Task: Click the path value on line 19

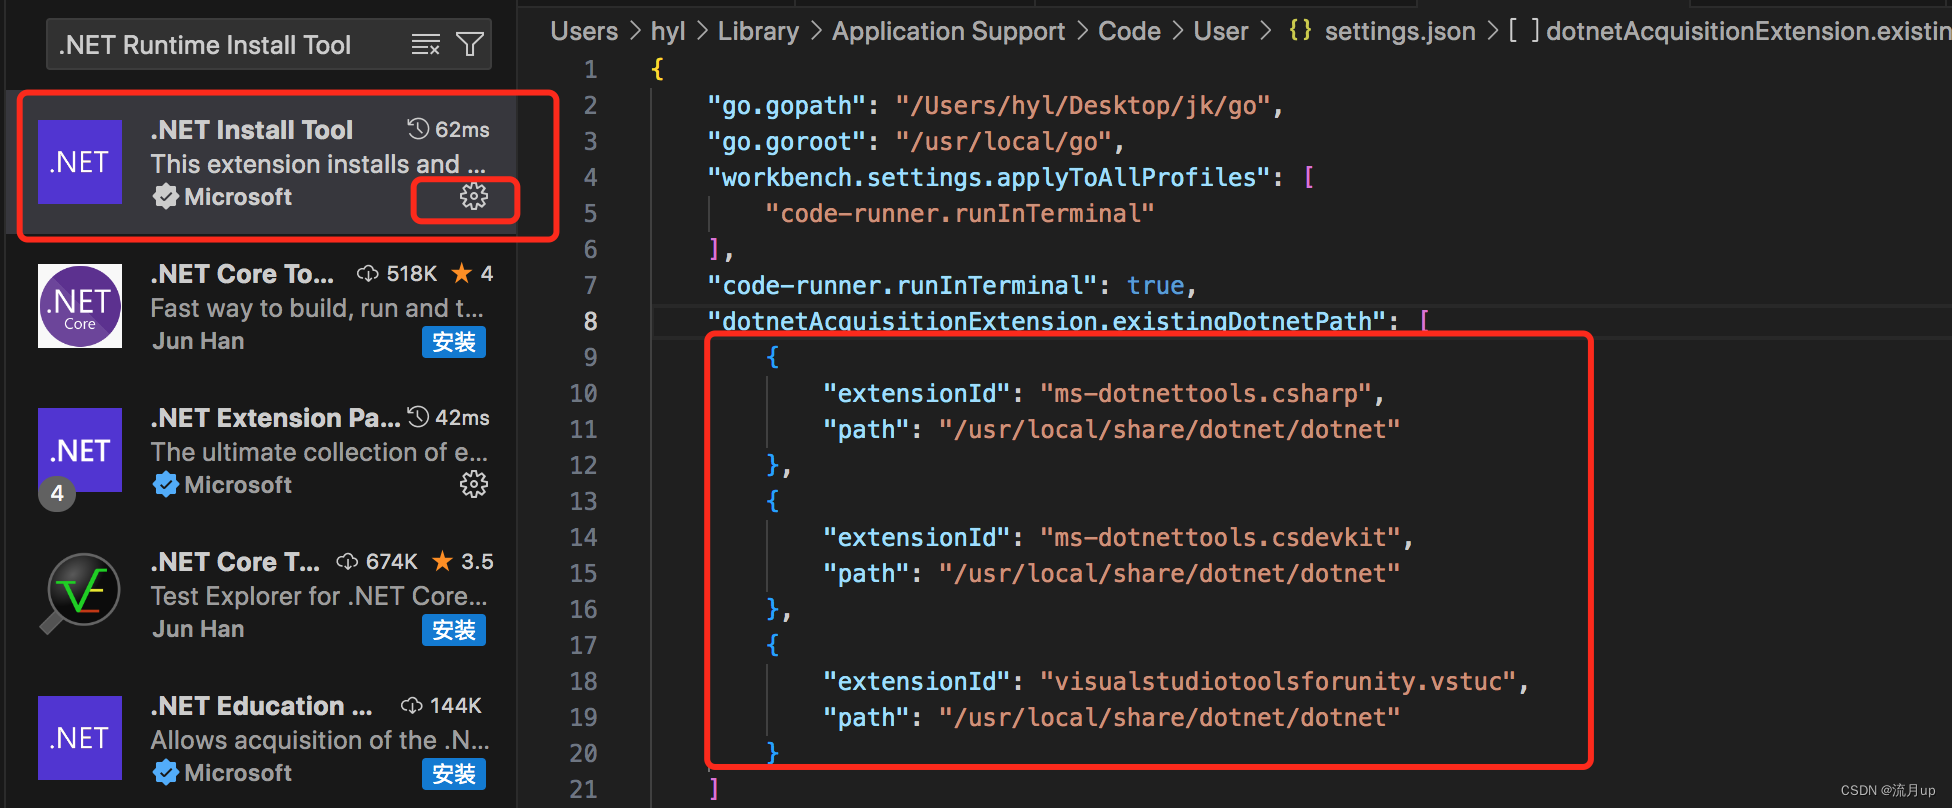Action: [x=1169, y=717]
